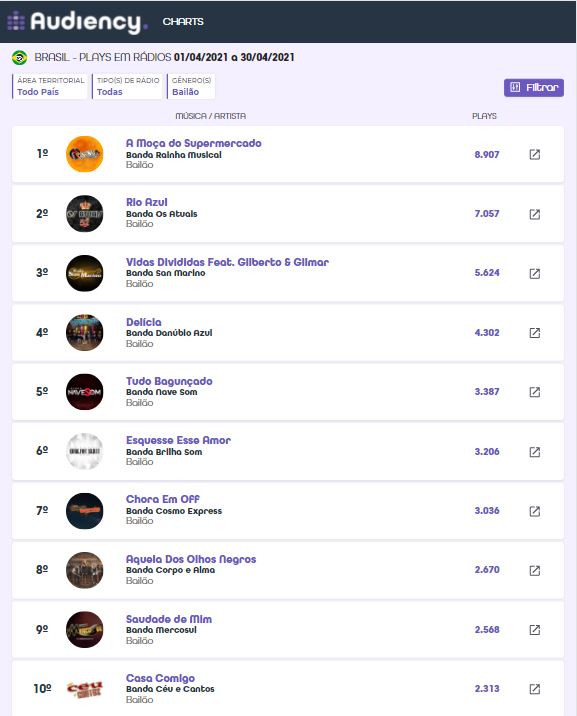Open the song link Aquela Dos Olhos Negros

(191, 559)
